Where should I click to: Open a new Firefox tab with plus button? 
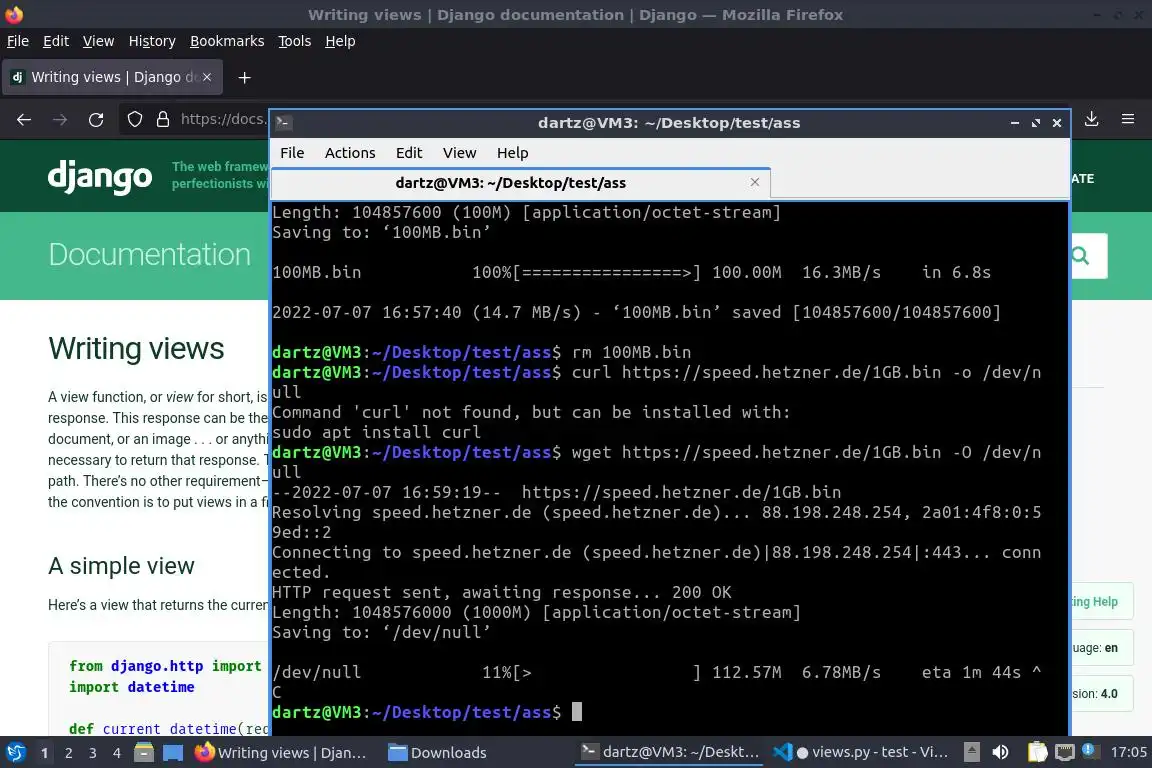point(245,78)
